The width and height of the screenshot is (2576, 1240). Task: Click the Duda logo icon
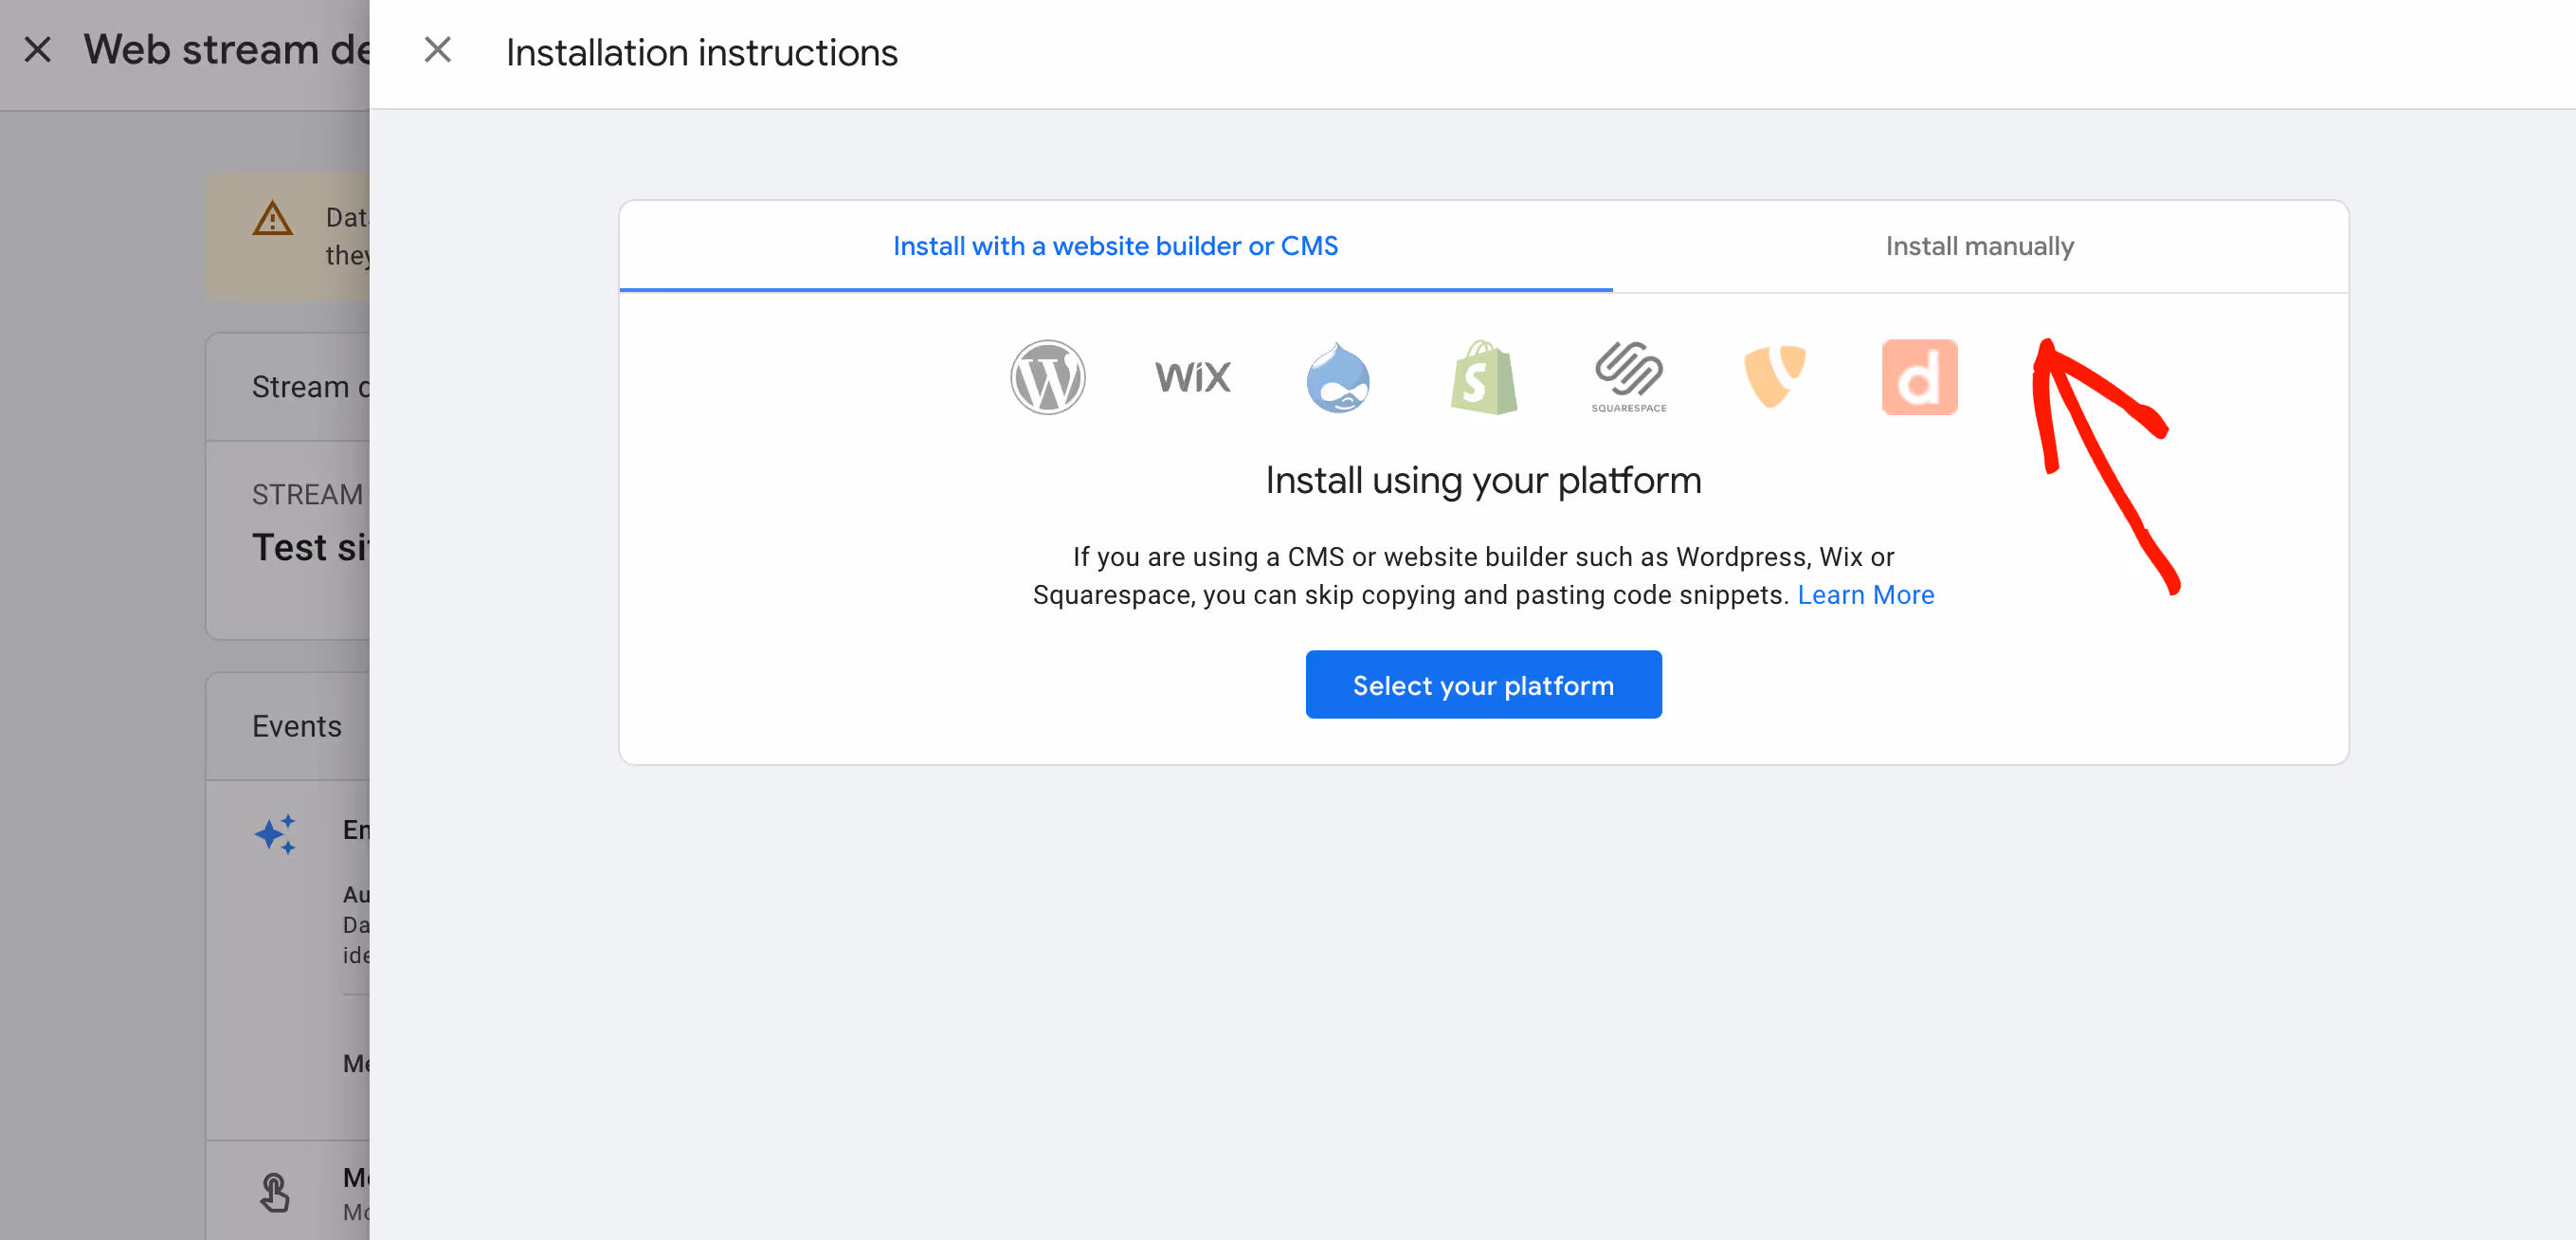(1919, 377)
